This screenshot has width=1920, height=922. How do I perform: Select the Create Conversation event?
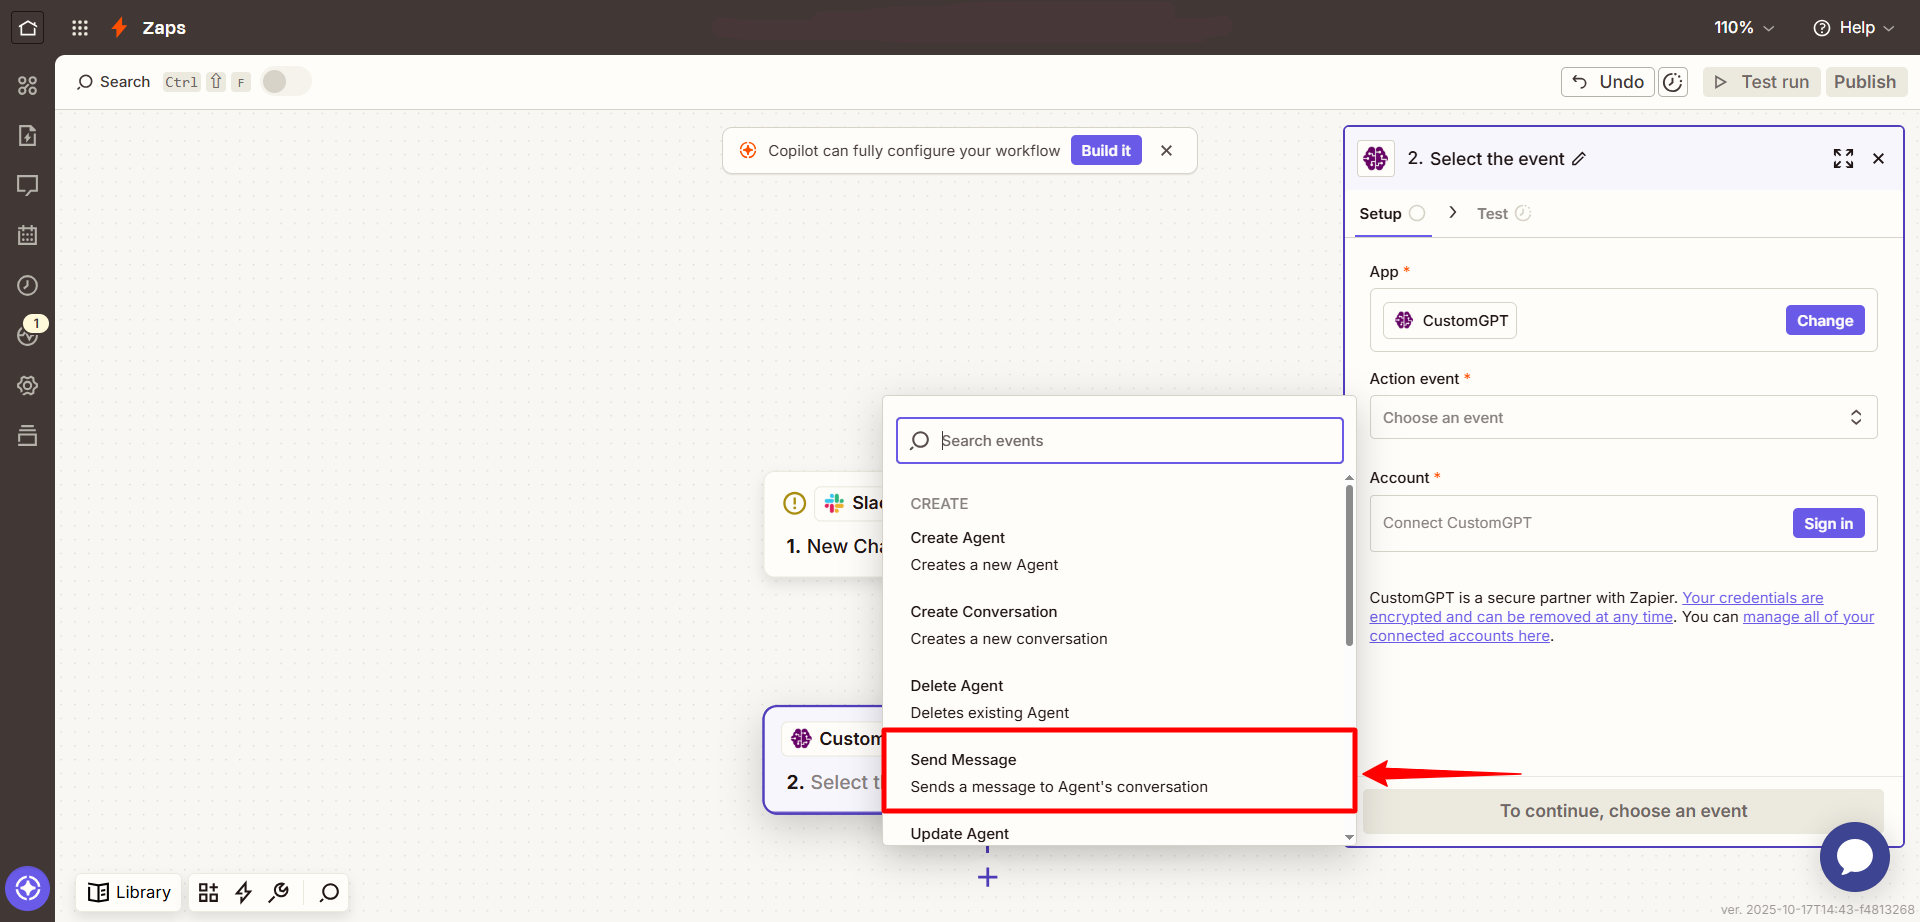tap(1114, 625)
